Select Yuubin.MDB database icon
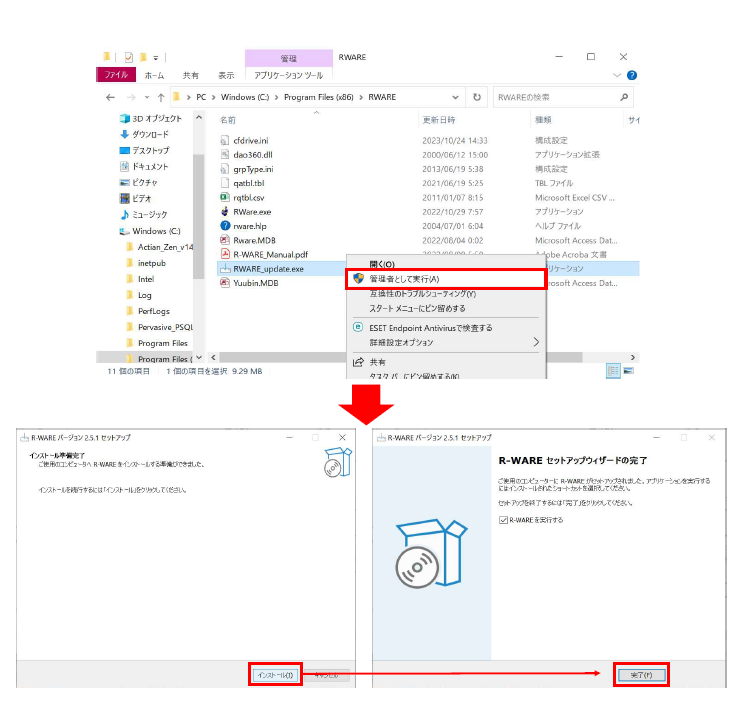Screen dimensions: 750x711 coord(225,283)
